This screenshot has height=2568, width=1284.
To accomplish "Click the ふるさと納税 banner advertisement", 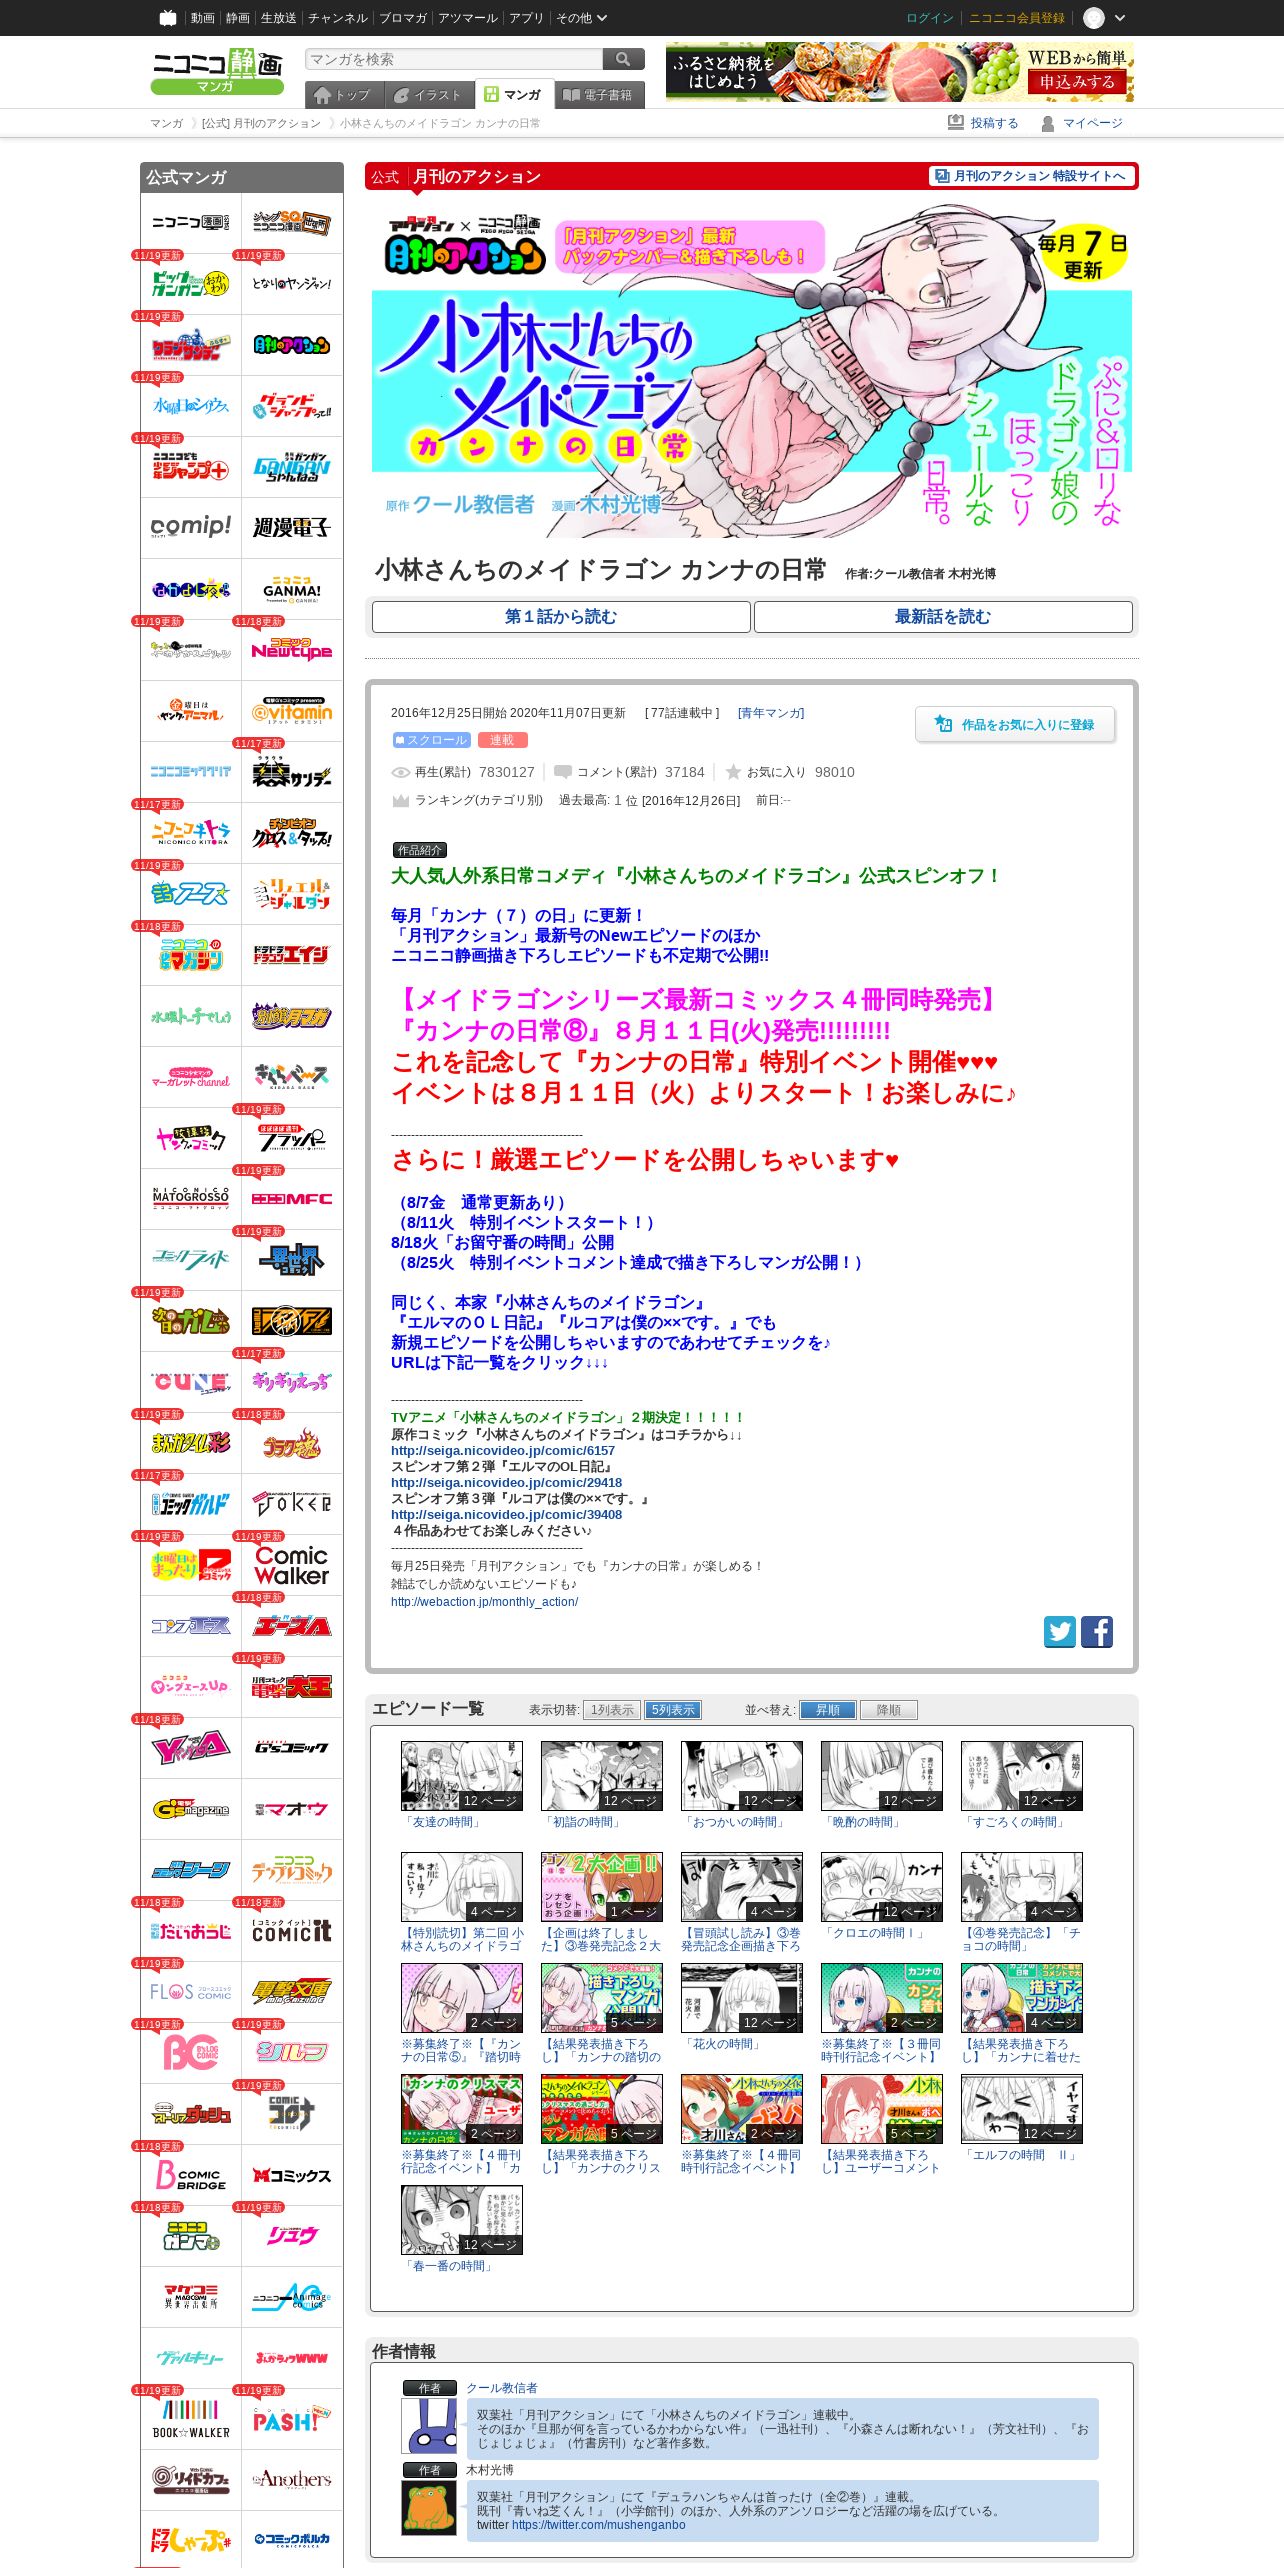I will (900, 71).
